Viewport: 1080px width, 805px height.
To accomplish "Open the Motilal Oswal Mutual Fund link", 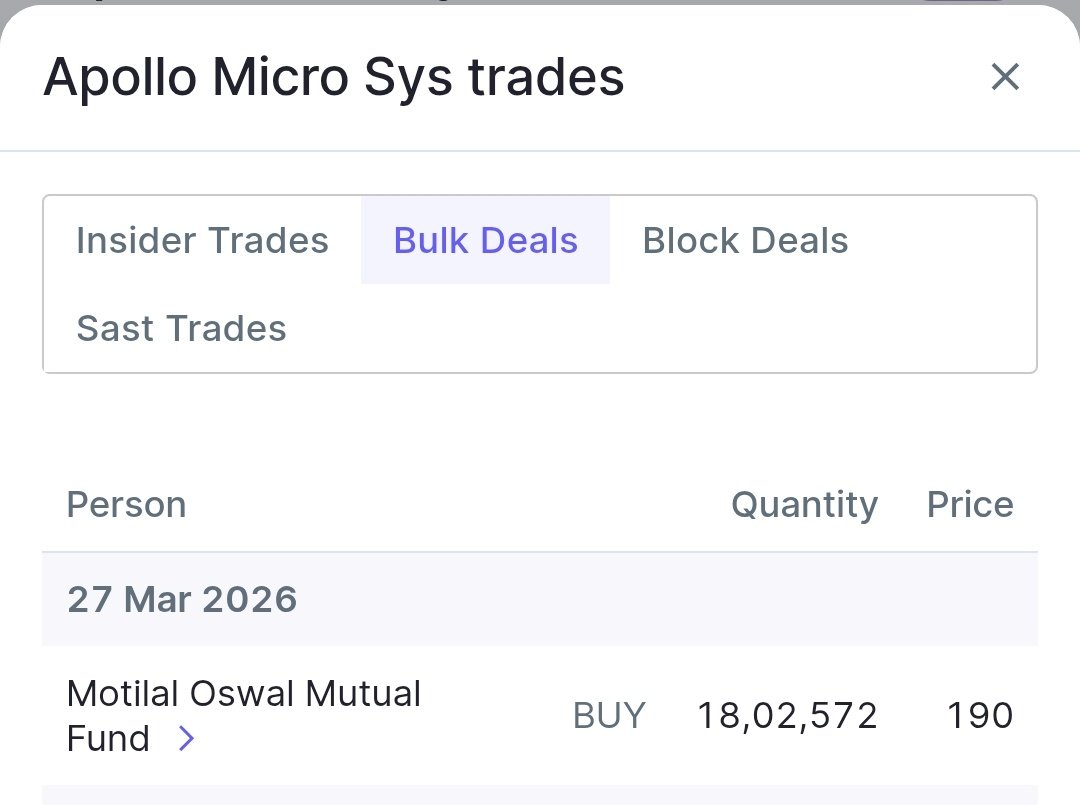I will (x=243, y=694).
